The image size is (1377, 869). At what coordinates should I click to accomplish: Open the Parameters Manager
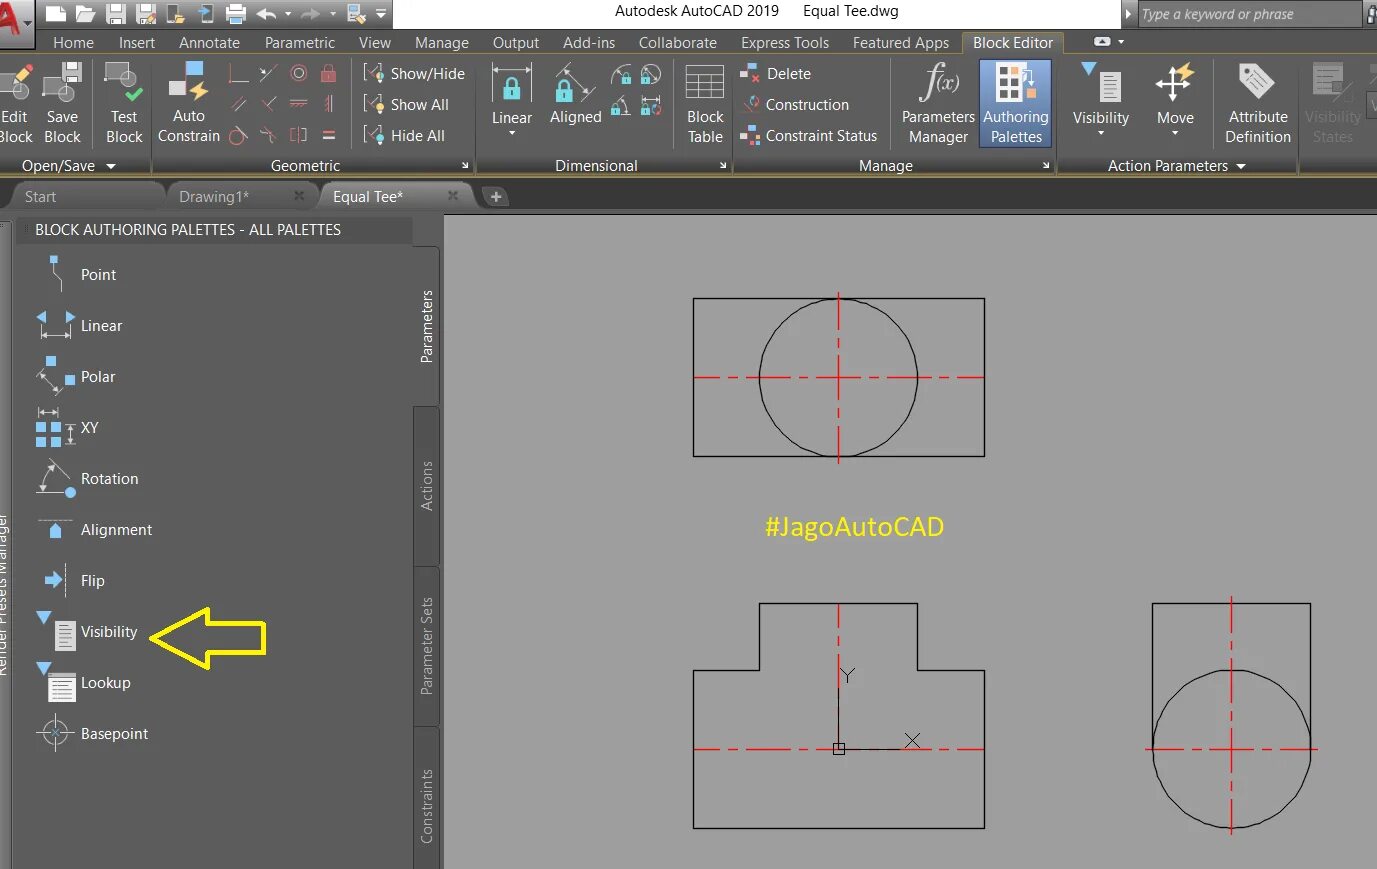pyautogui.click(x=938, y=103)
